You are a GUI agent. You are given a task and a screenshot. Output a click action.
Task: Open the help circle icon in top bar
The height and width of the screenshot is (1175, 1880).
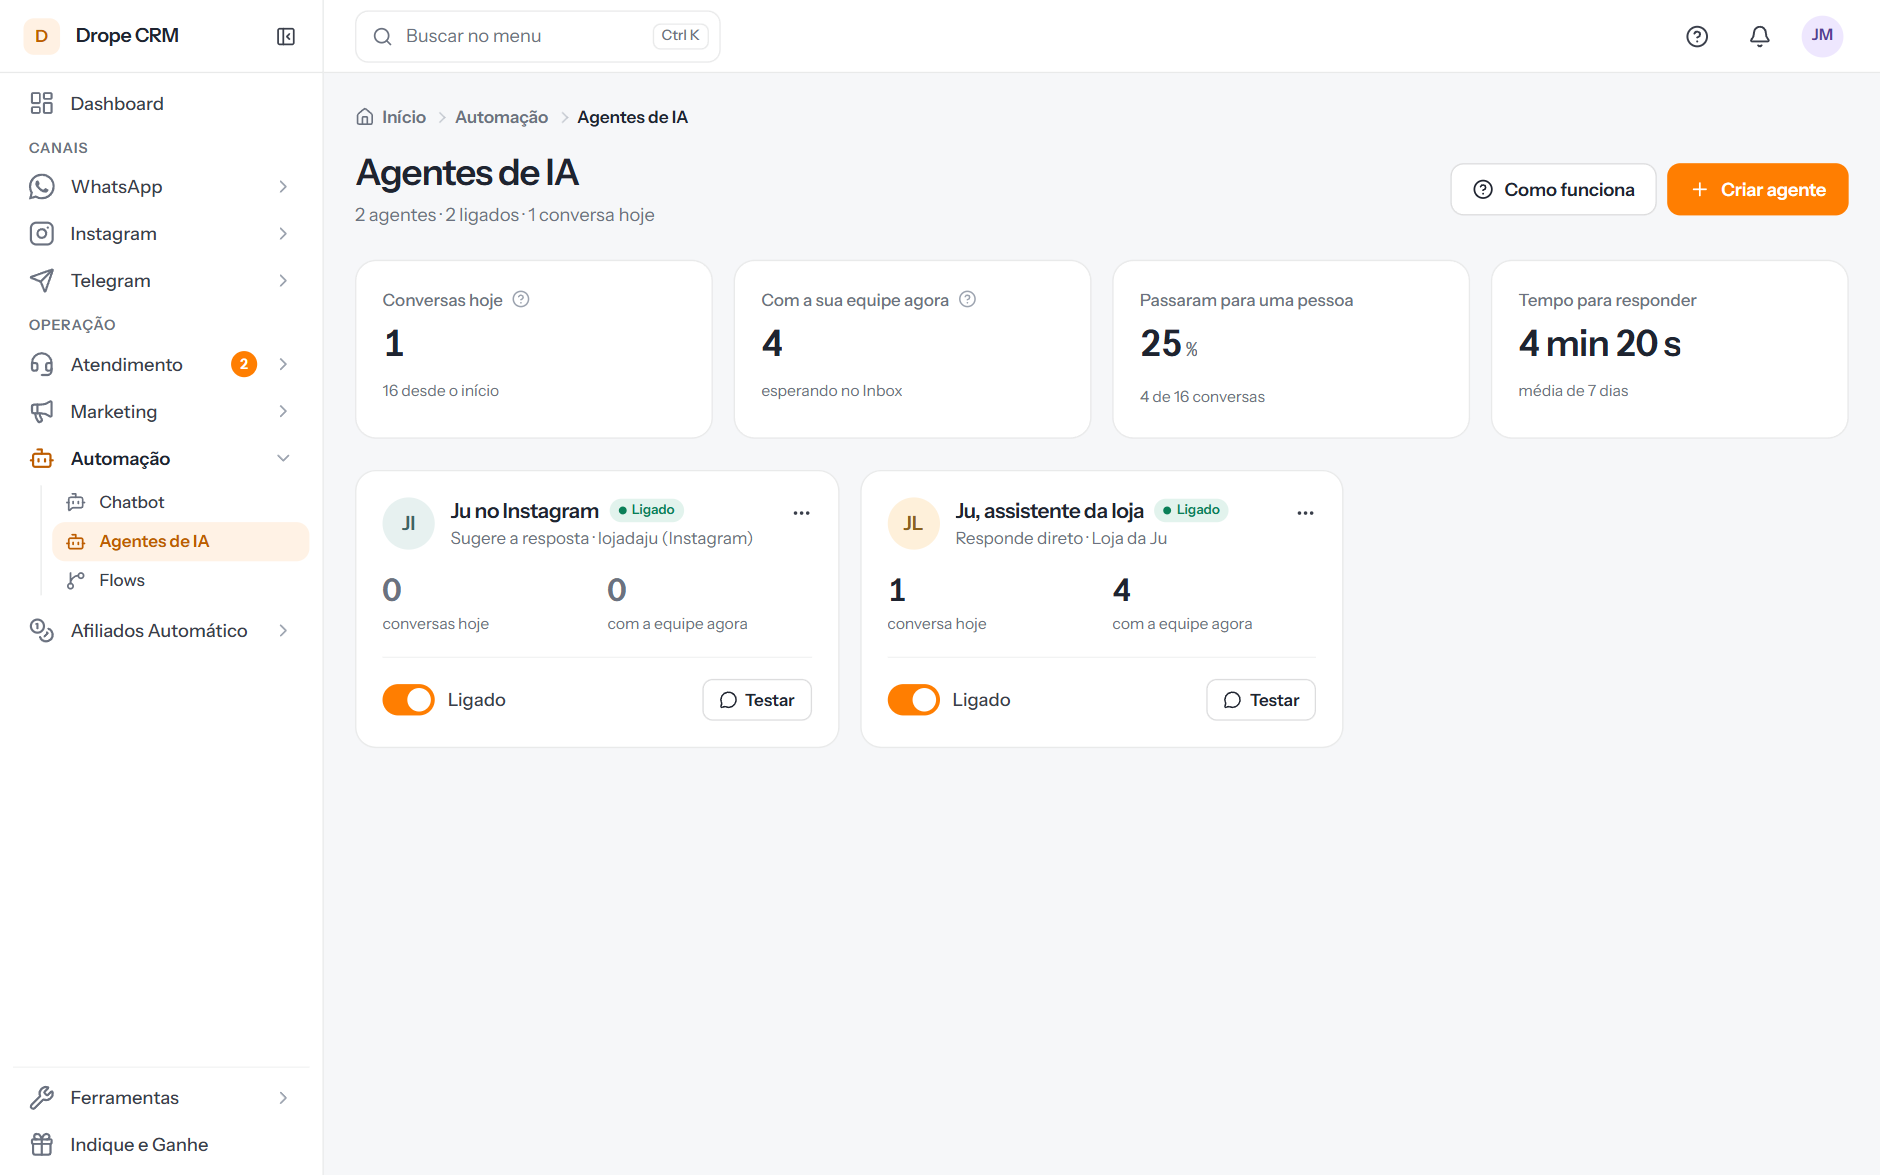click(x=1697, y=36)
